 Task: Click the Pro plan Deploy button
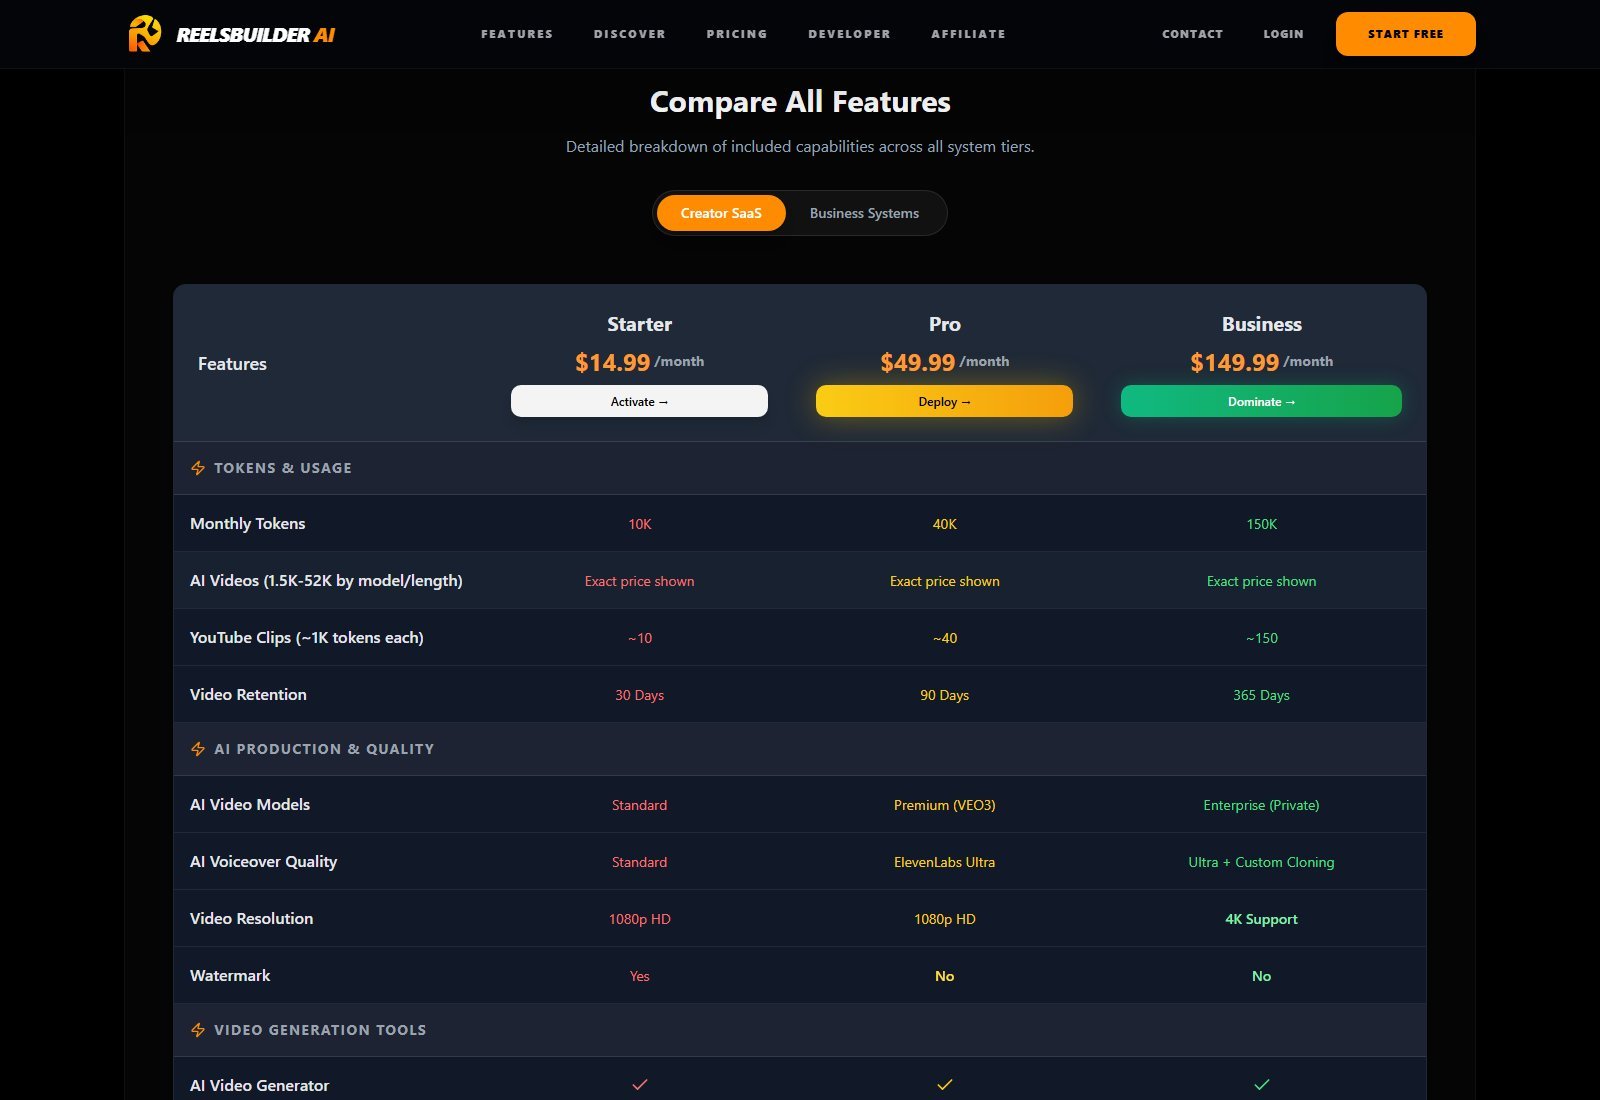(x=945, y=401)
